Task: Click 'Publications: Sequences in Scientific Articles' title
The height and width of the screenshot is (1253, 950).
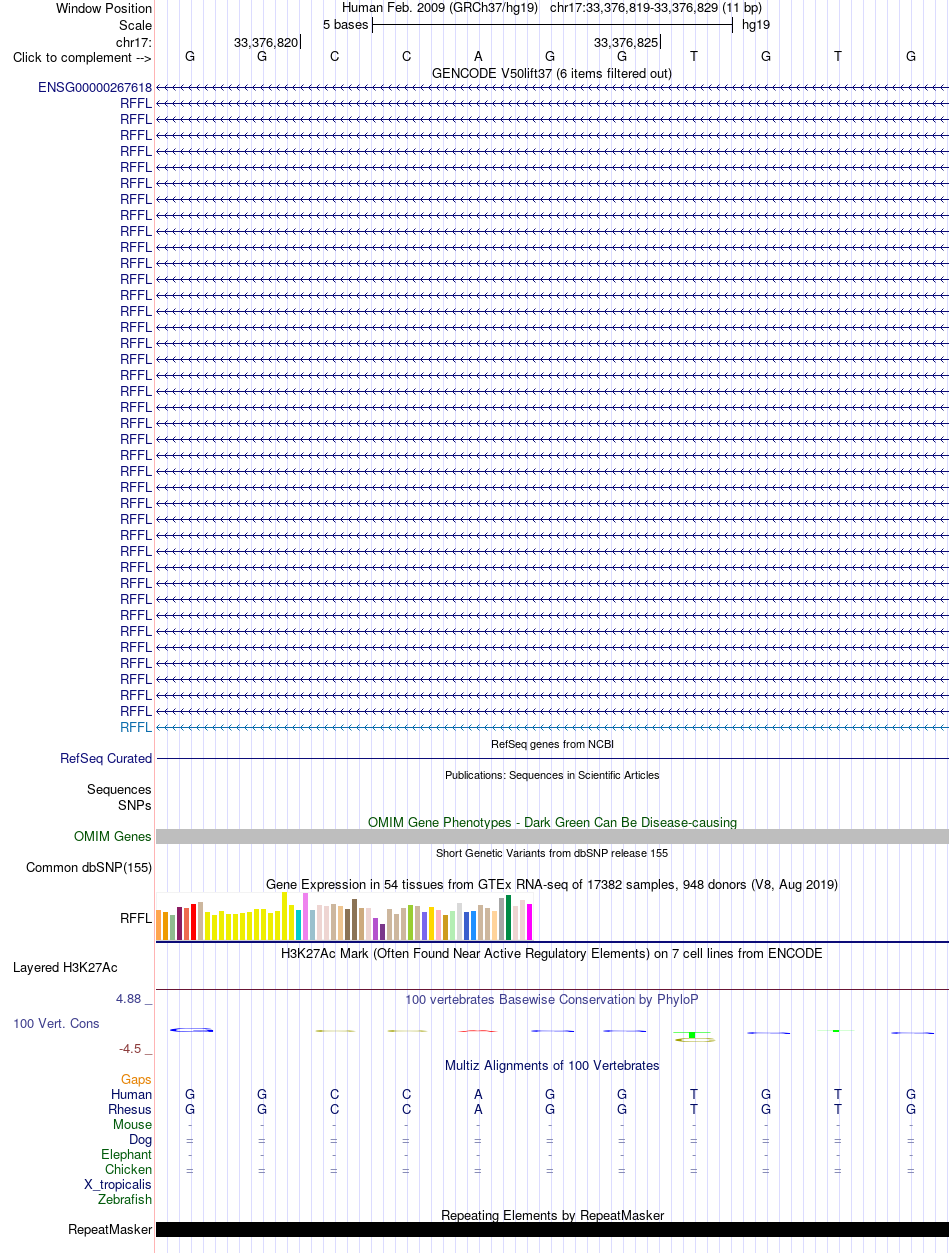Action: coord(552,775)
